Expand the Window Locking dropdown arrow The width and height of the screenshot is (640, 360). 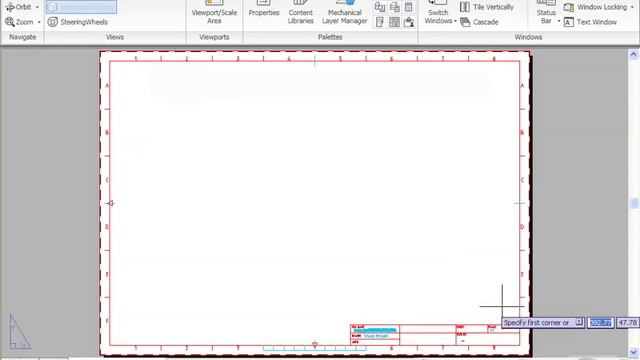click(632, 7)
